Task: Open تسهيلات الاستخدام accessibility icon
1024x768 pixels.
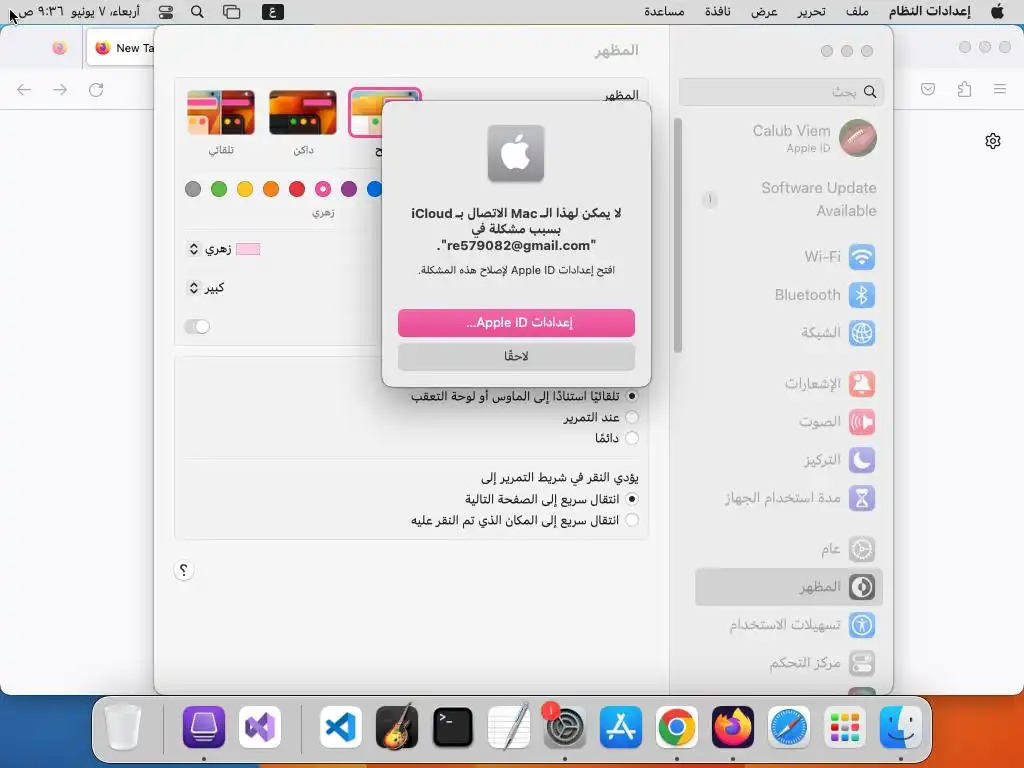Action: pyautogui.click(x=861, y=625)
